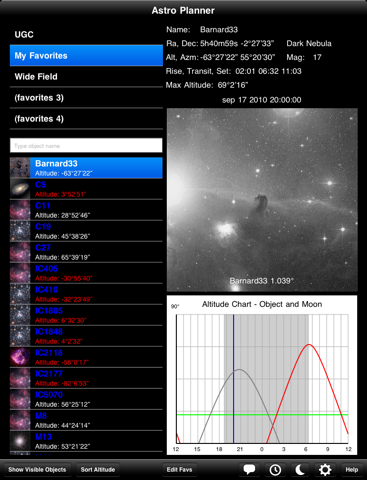Tap the Horsehead nebula sky image
This screenshot has width=367, height=480.
pos(262,200)
